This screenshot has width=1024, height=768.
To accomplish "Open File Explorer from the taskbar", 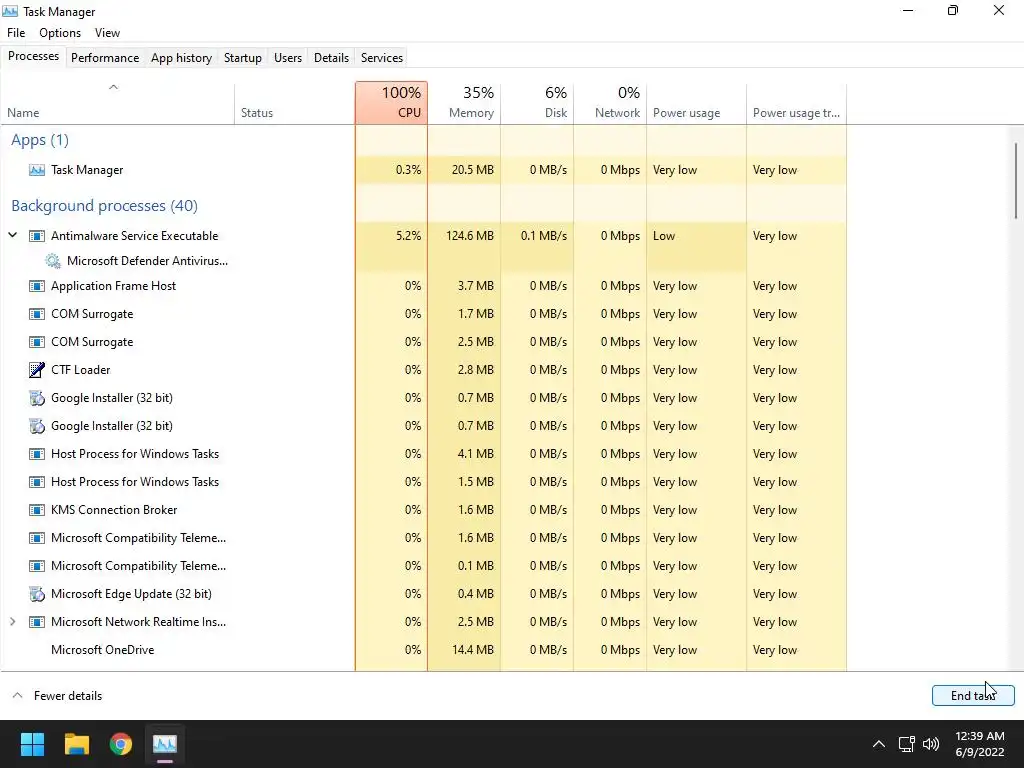I will click(76, 744).
